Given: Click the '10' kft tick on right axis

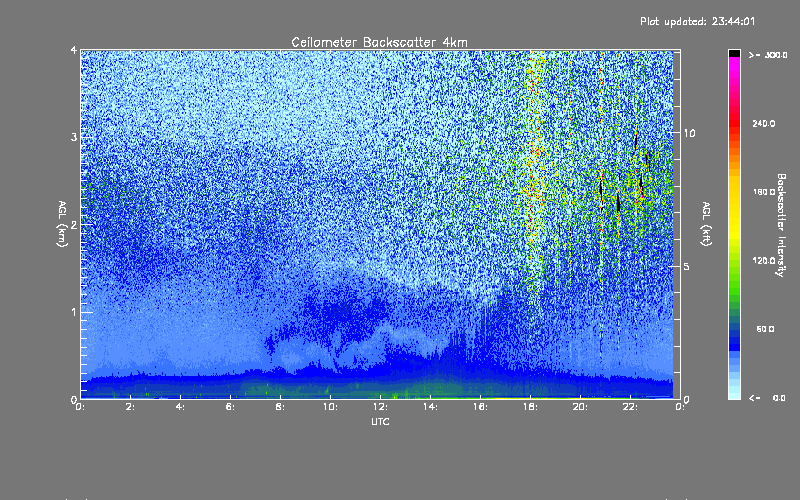Looking at the screenshot, I should pyautogui.click(x=689, y=133).
